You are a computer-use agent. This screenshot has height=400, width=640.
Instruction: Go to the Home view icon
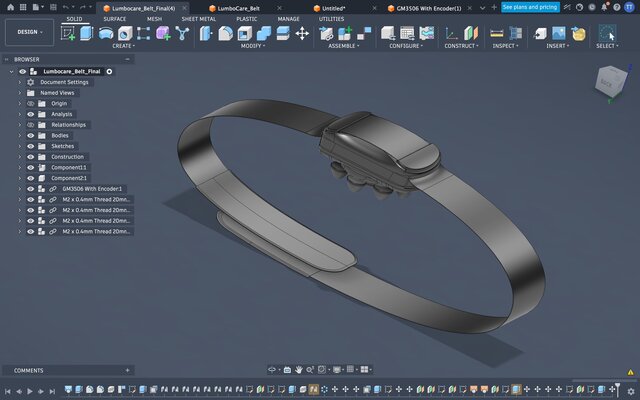coord(10,7)
